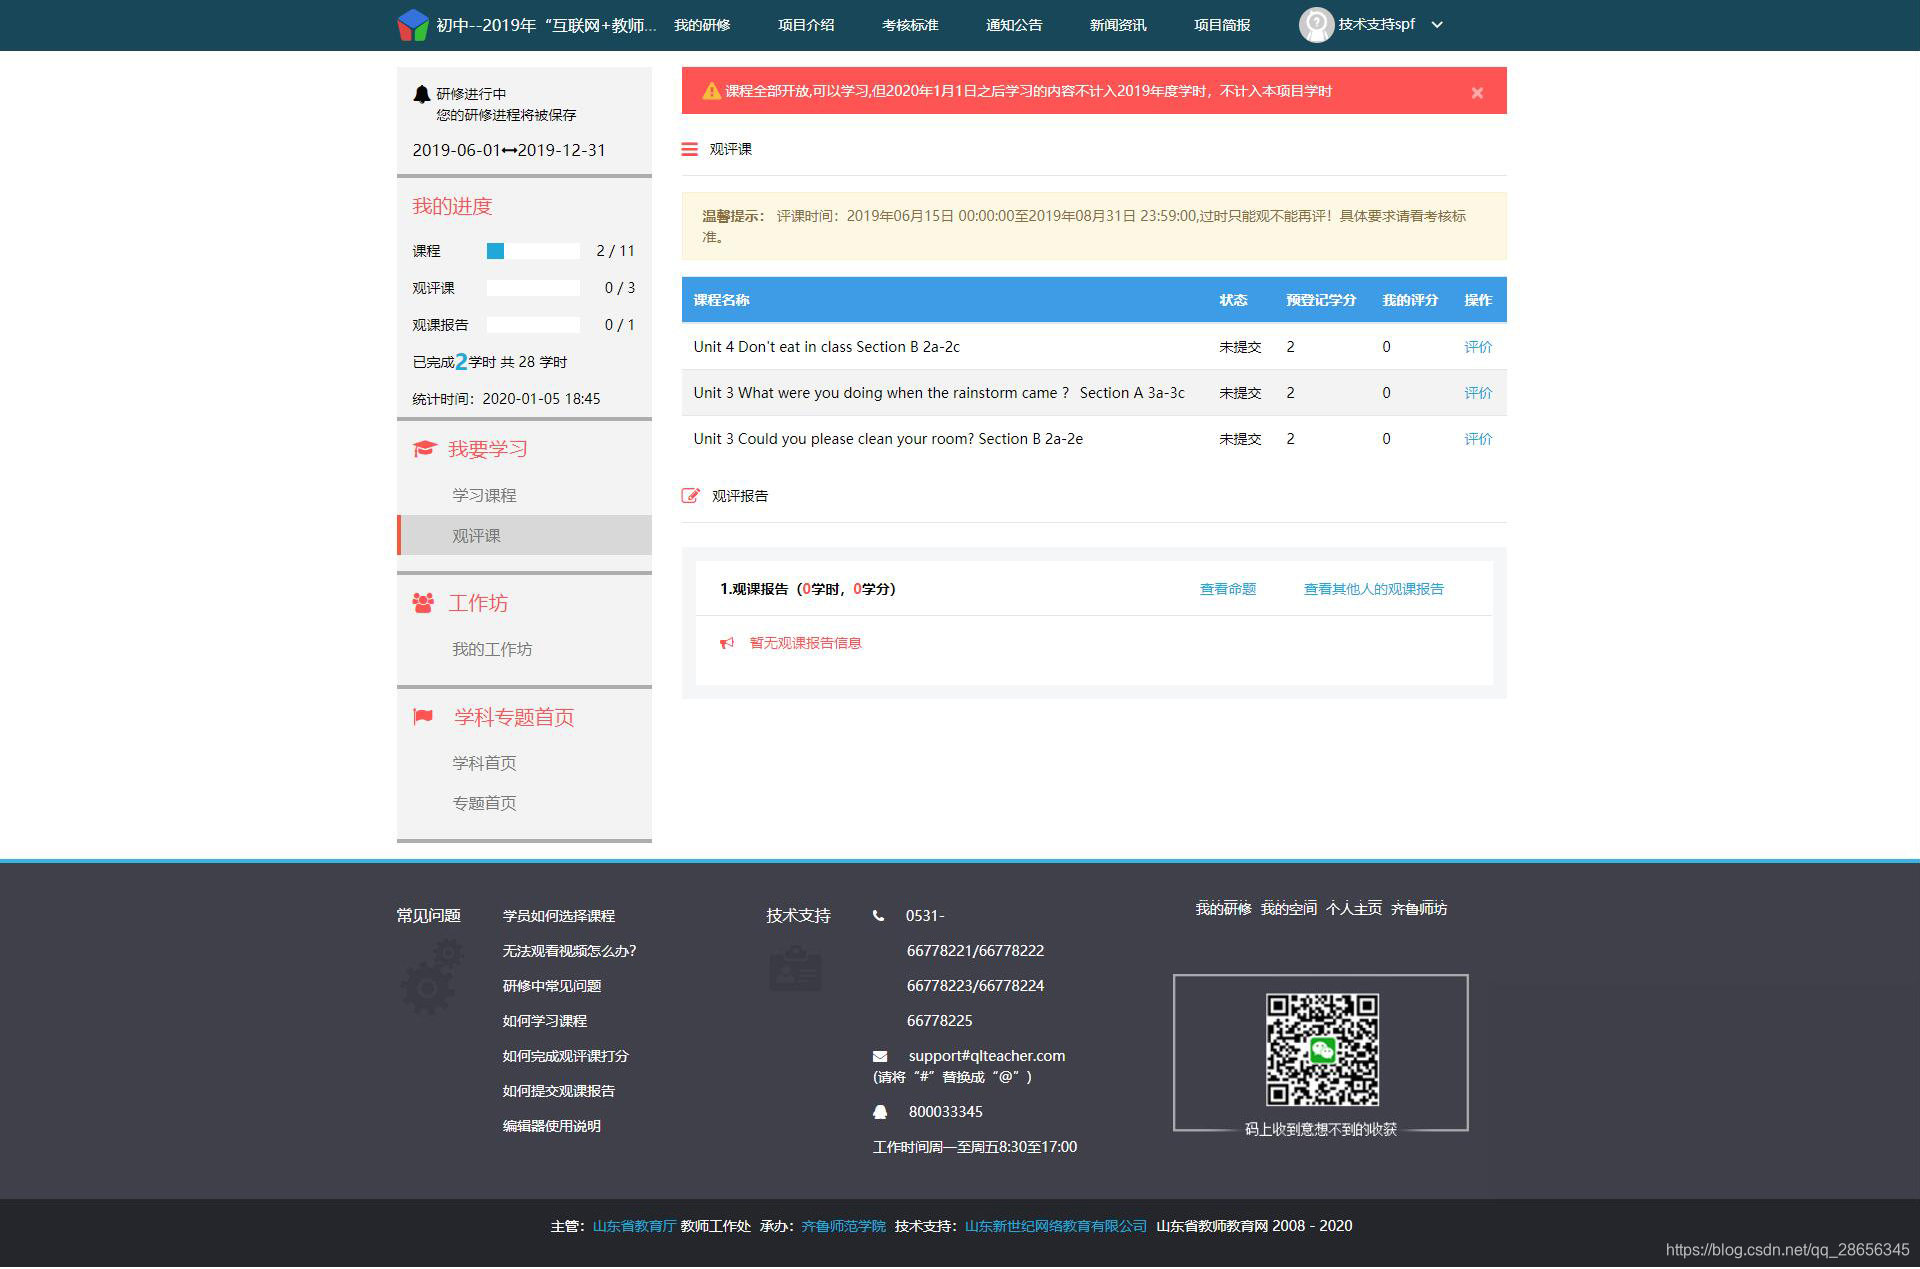Click the bell icon beside 研修进行中
1920x1269 pixels.
pos(421,94)
